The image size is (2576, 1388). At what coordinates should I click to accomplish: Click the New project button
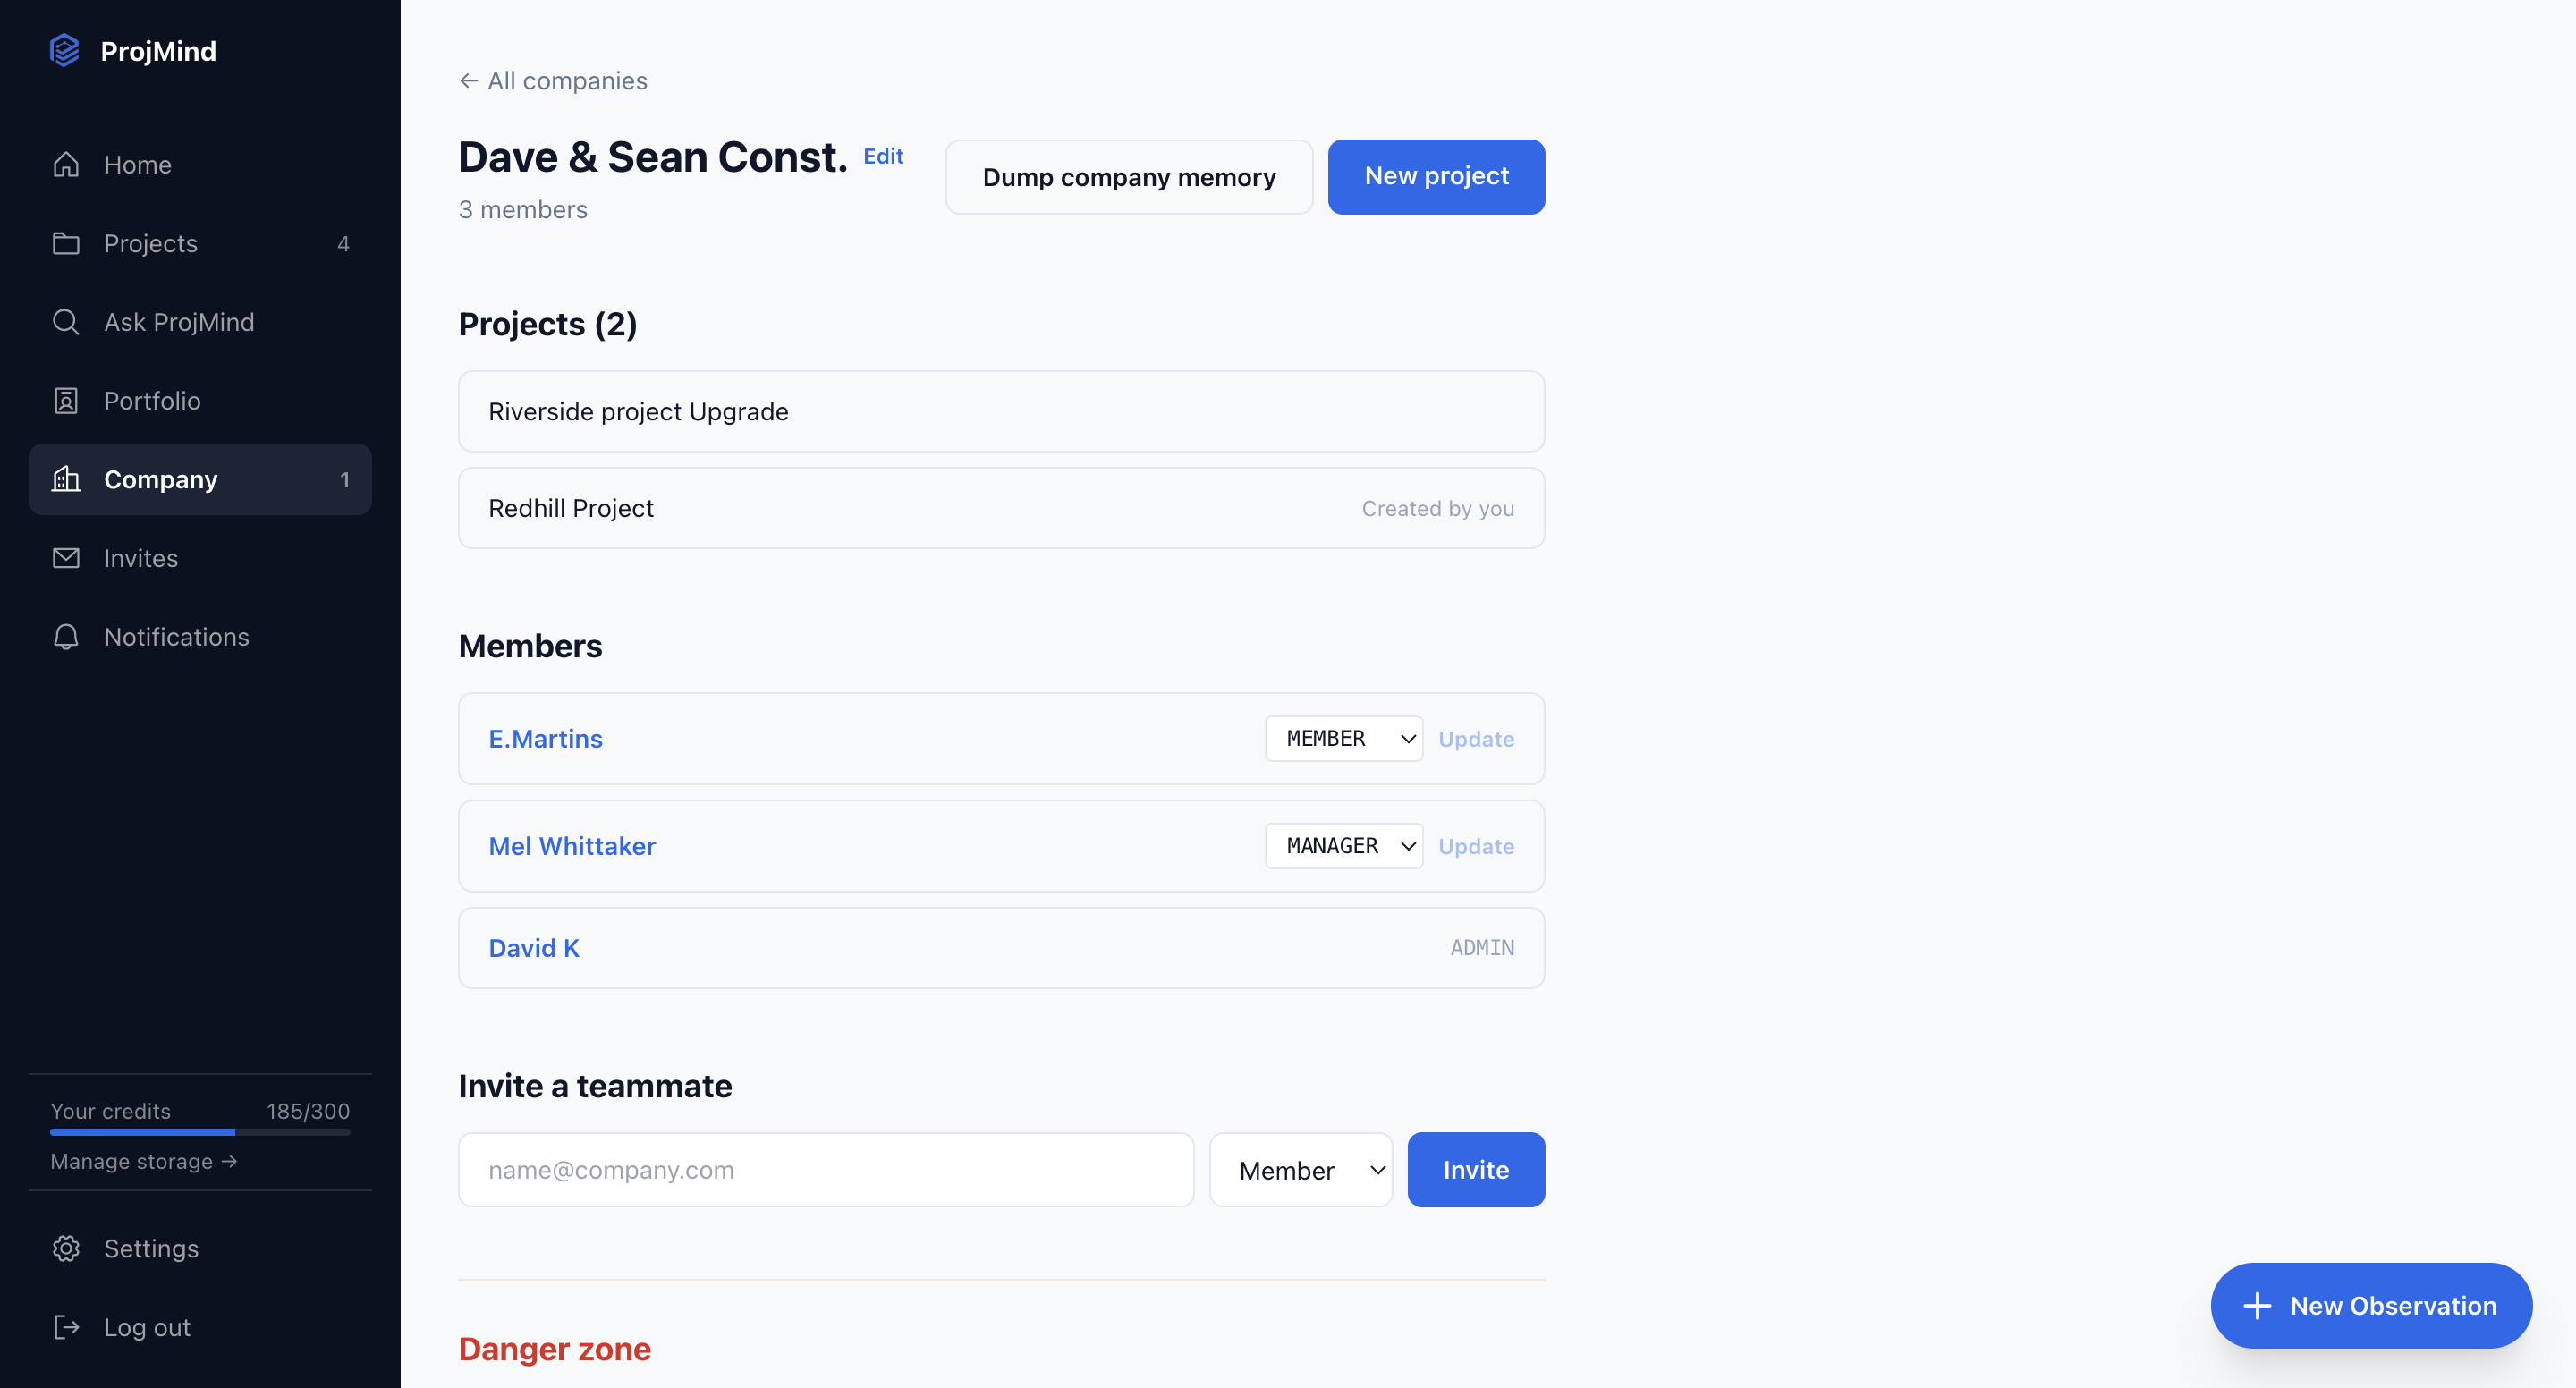point(1436,177)
